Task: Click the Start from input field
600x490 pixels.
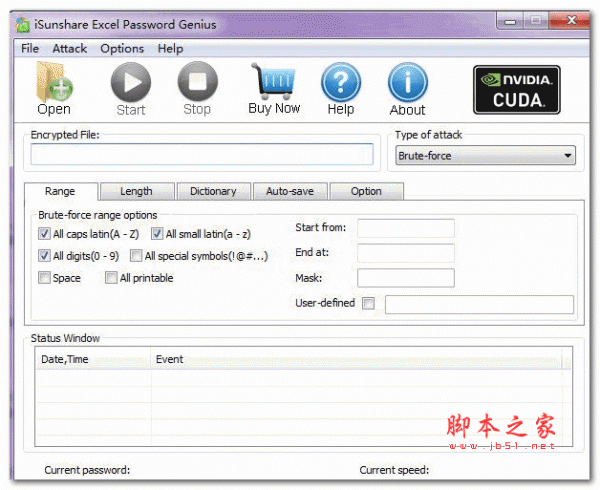Action: (406, 228)
